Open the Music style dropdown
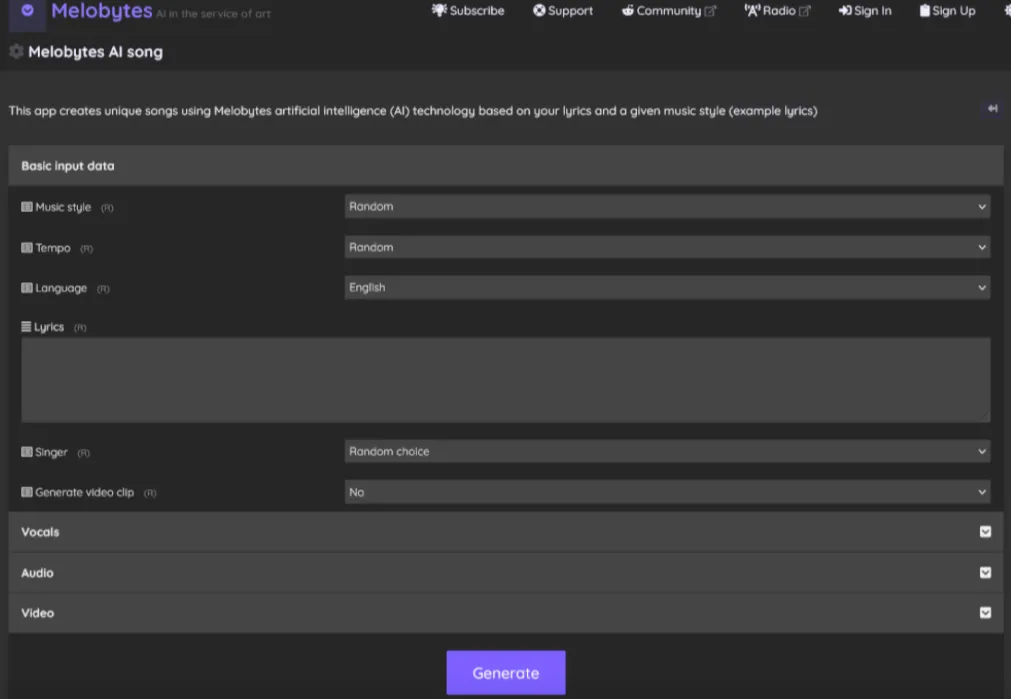This screenshot has width=1011, height=699. coord(667,206)
